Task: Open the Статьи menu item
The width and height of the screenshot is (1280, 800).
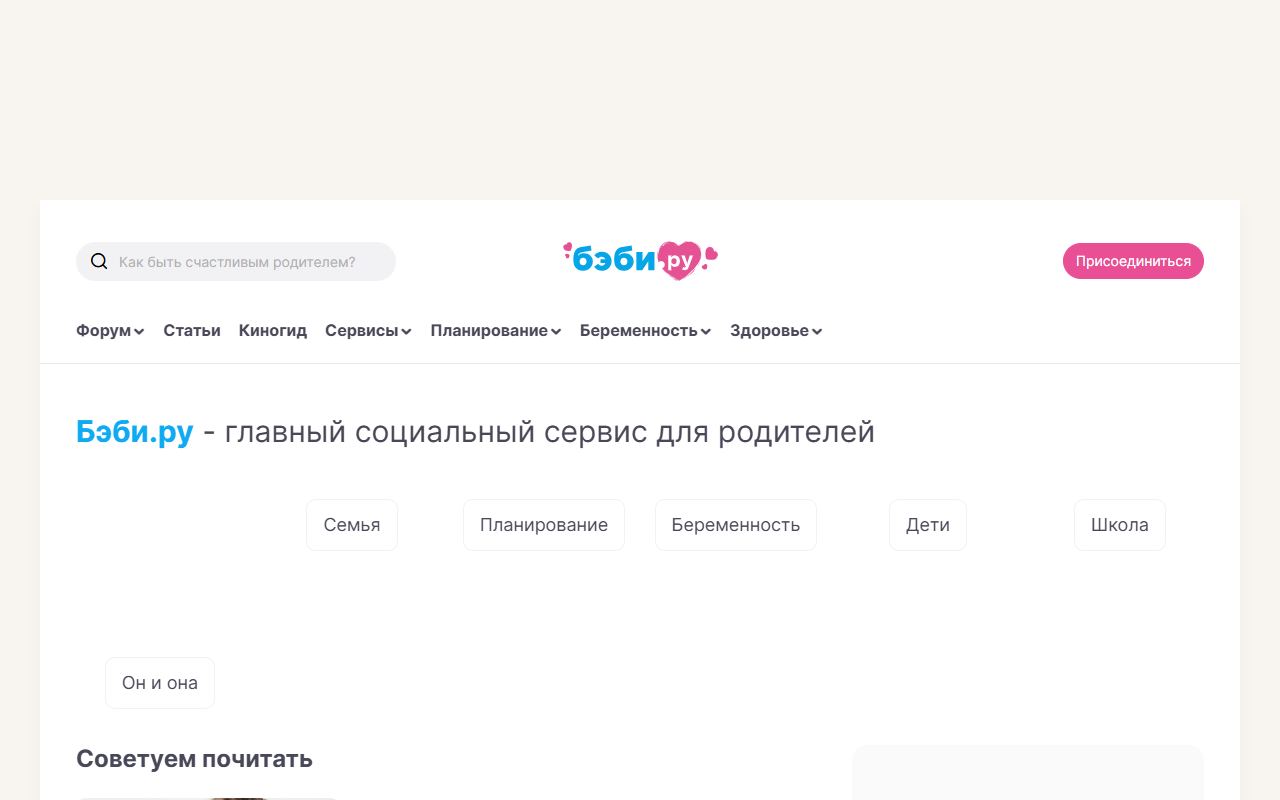Action: pyautogui.click(x=192, y=331)
